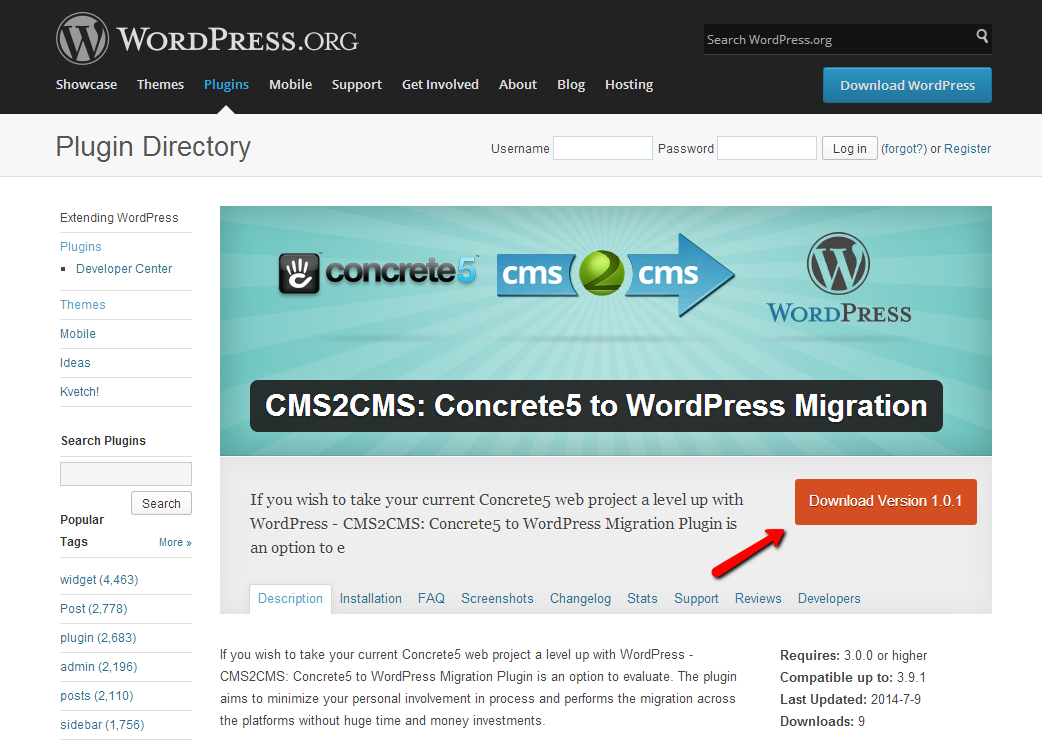Open the Mobile sidebar link

(78, 333)
